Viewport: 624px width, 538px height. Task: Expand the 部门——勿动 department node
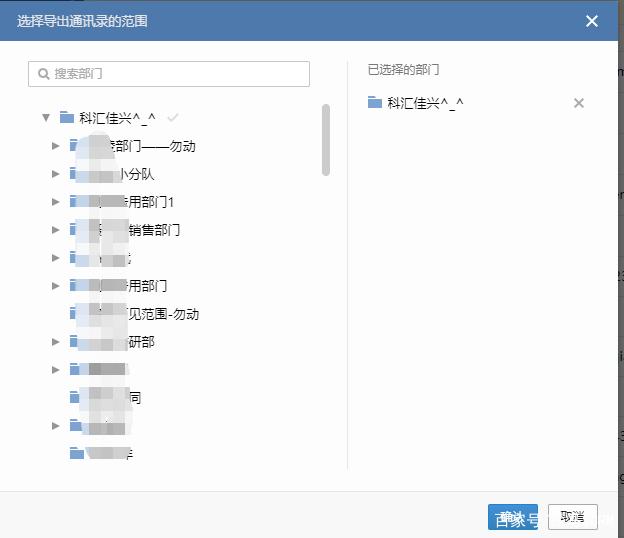pos(56,146)
